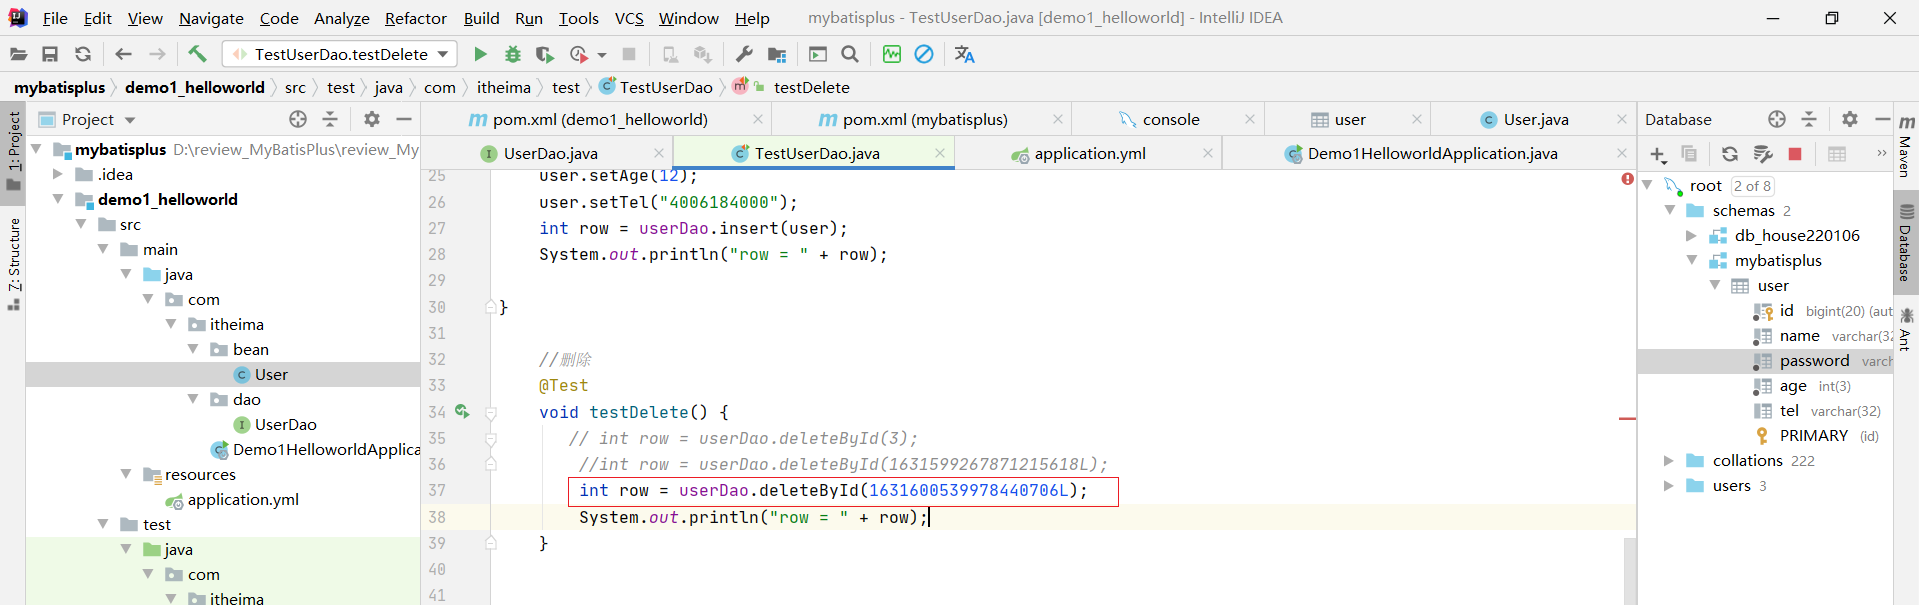
Task: Run TestUserDao.testDelete with the green play icon
Action: 480,54
